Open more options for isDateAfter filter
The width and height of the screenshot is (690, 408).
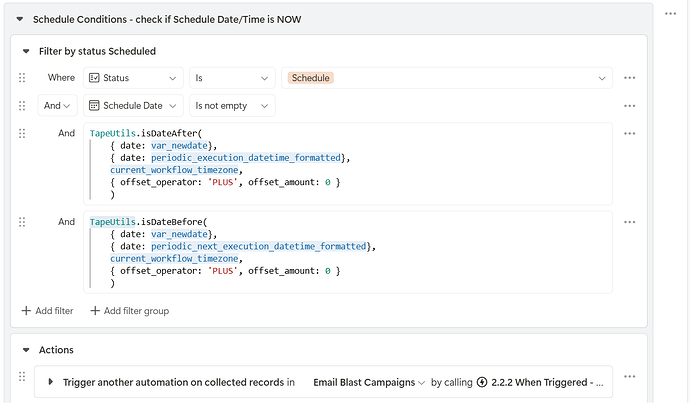point(629,133)
